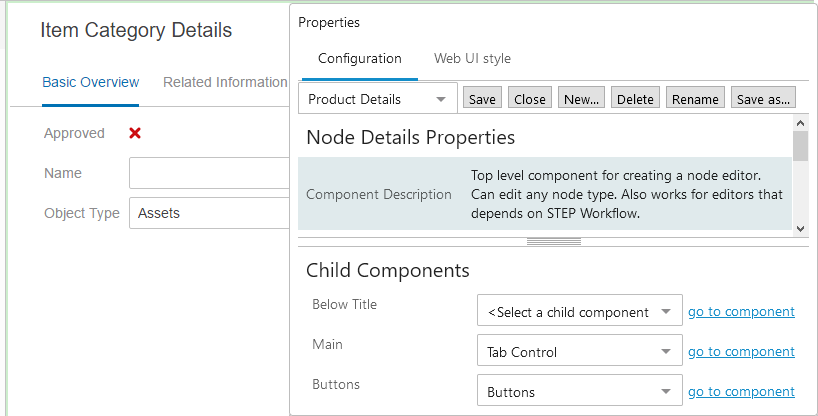Click the Save as... button
This screenshot has width=818, height=416.
point(764,99)
